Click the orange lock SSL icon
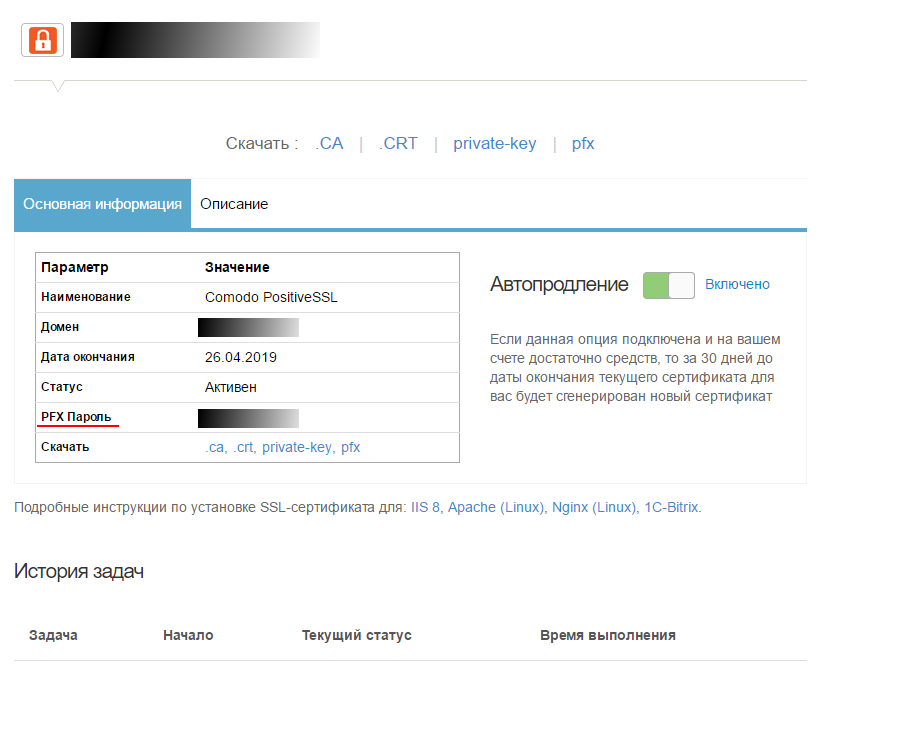 tap(42, 40)
